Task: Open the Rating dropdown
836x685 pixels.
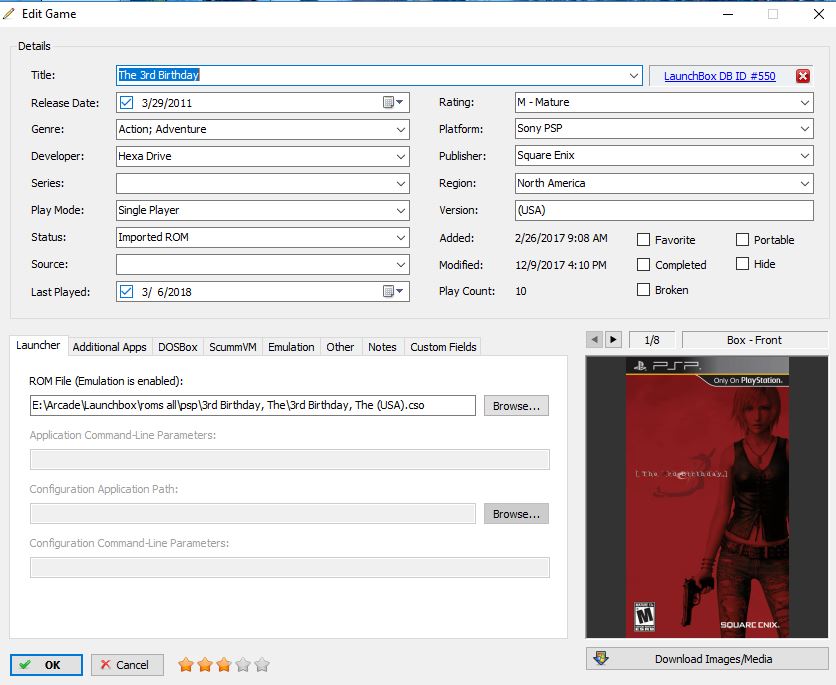Action: coord(805,102)
